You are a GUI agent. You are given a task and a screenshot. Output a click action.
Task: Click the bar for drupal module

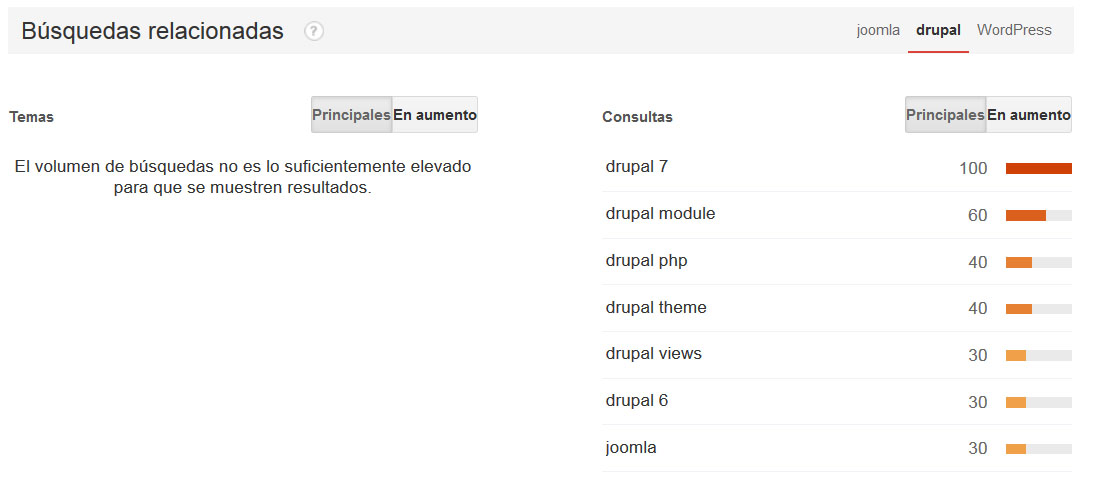pos(1038,216)
